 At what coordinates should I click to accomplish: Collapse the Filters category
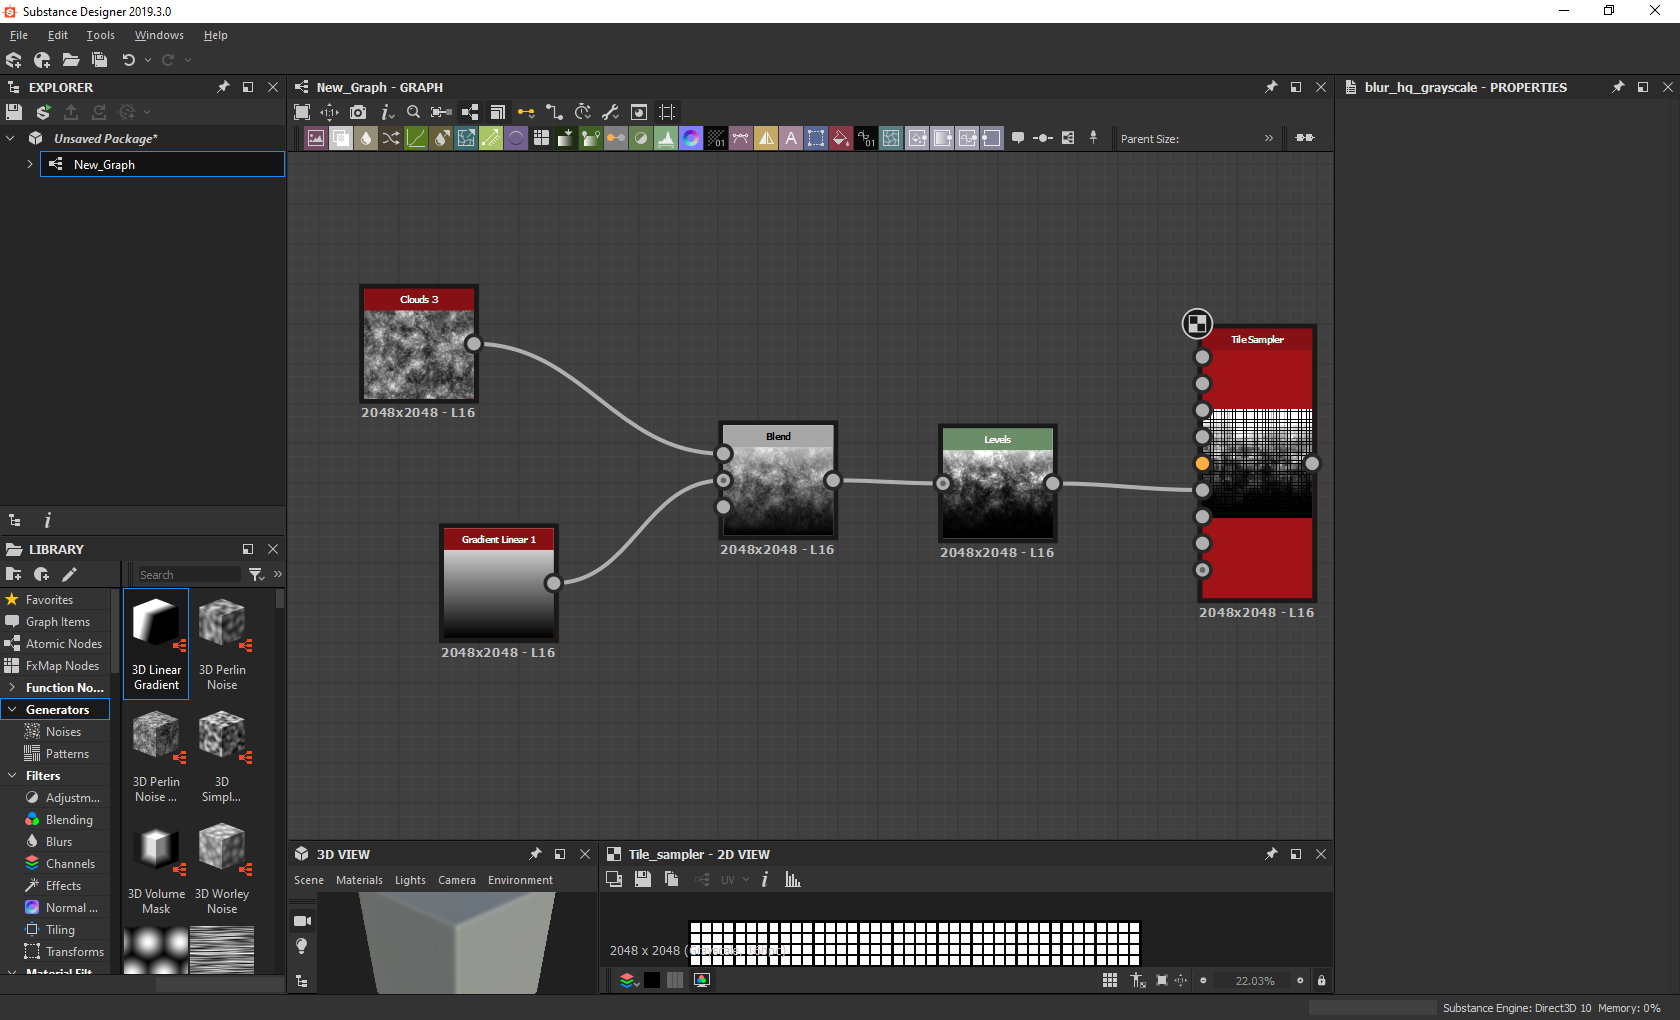coord(11,775)
